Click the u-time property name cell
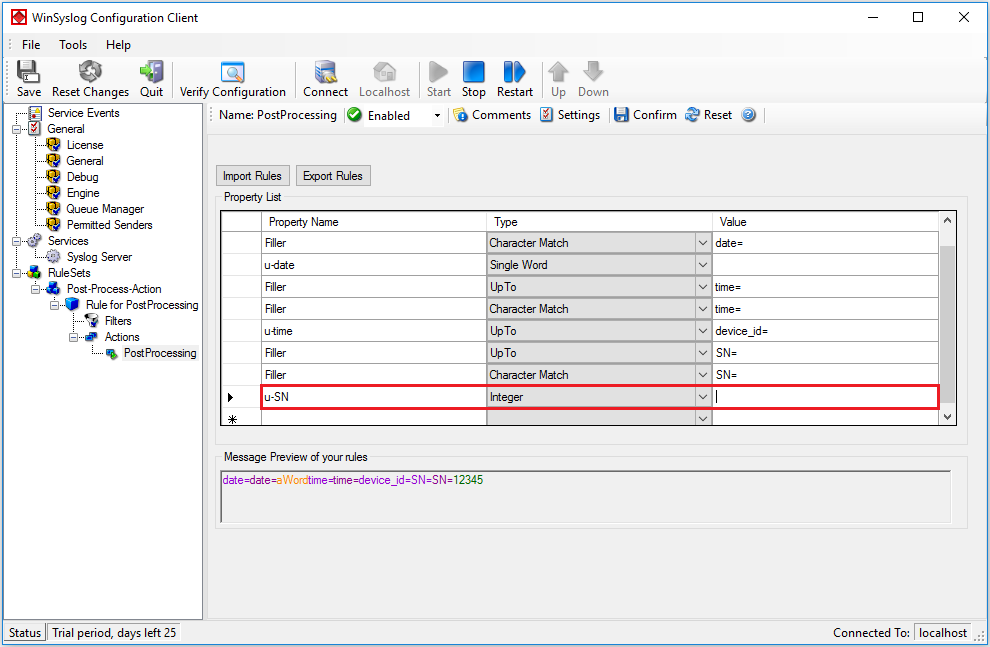Screen dimensions: 990x647 pyautogui.click(x=374, y=331)
